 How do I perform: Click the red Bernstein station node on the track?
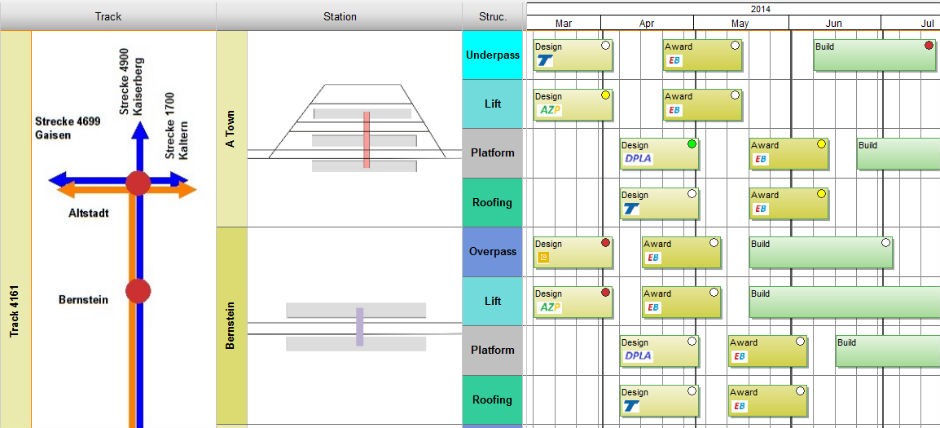[x=138, y=291]
